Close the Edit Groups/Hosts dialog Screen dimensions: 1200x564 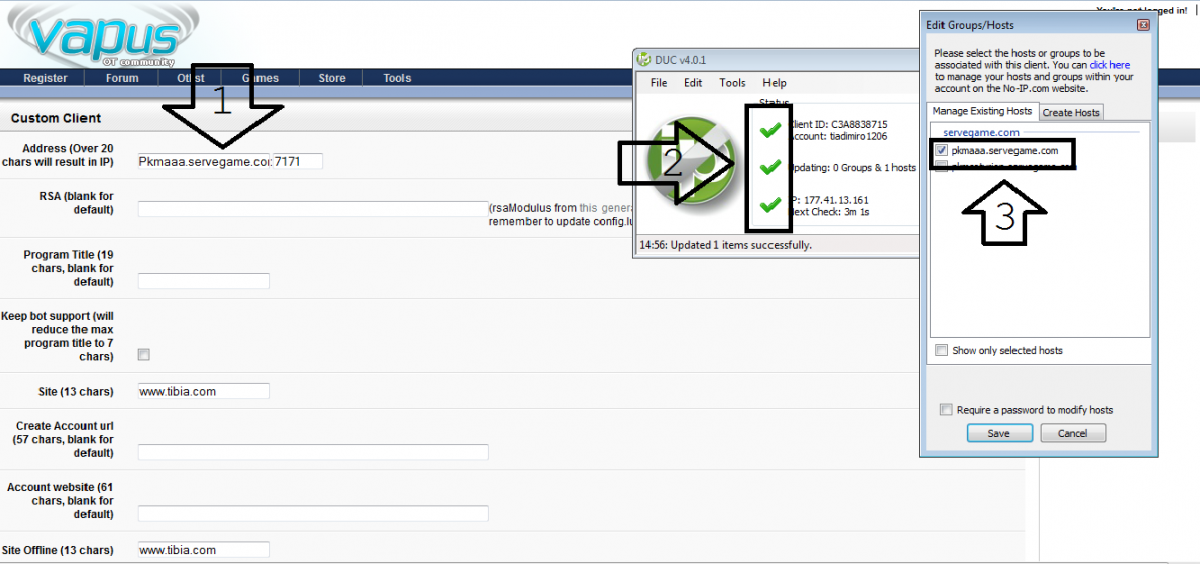pyautogui.click(x=1143, y=24)
